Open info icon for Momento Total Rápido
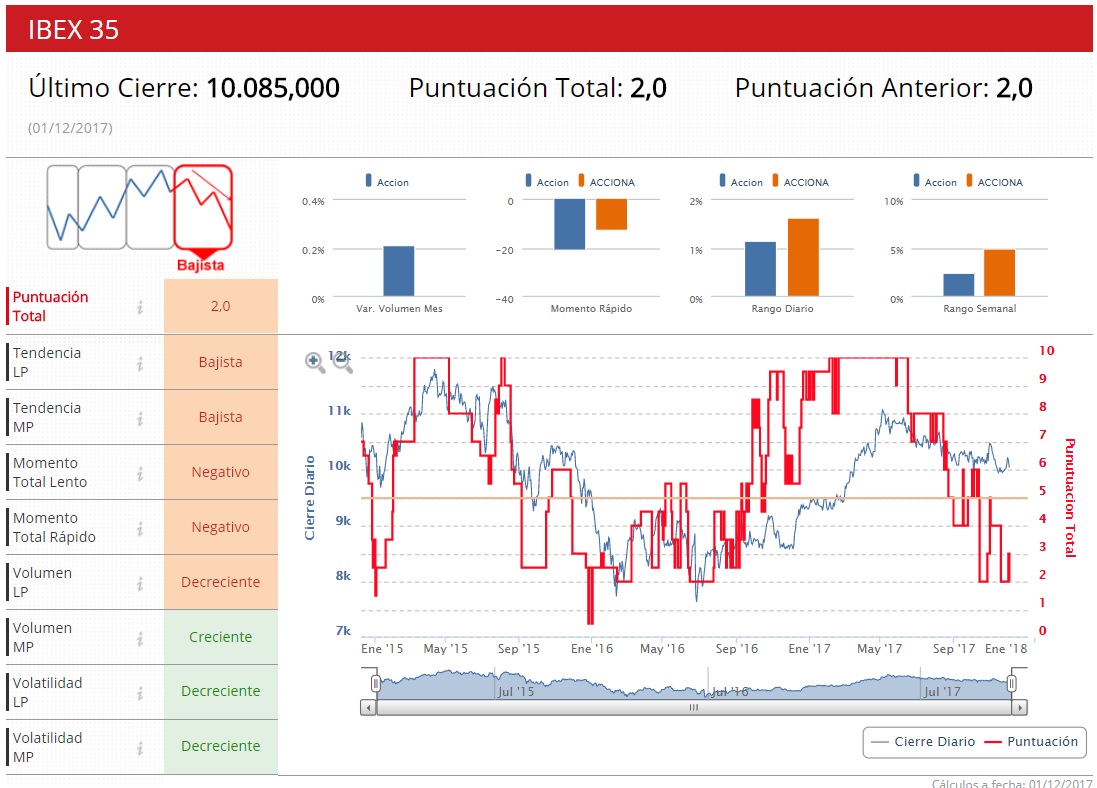Viewport: 1097px width, 788px height. pos(140,528)
